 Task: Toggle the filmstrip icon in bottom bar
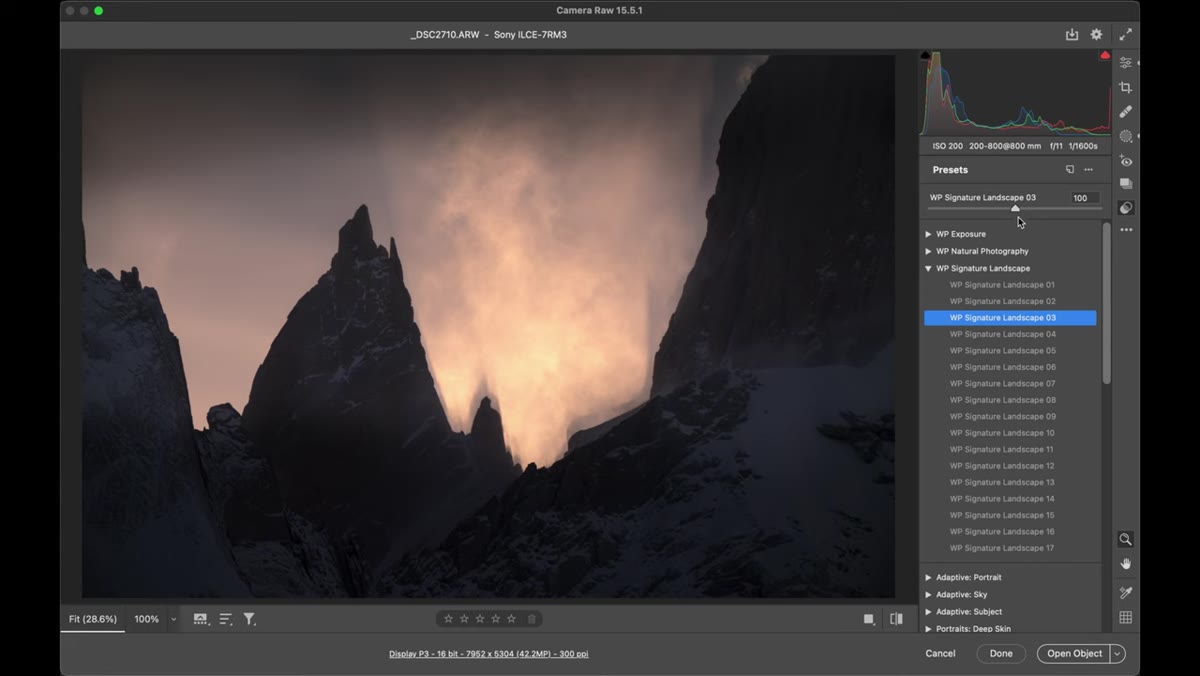[x=201, y=619]
